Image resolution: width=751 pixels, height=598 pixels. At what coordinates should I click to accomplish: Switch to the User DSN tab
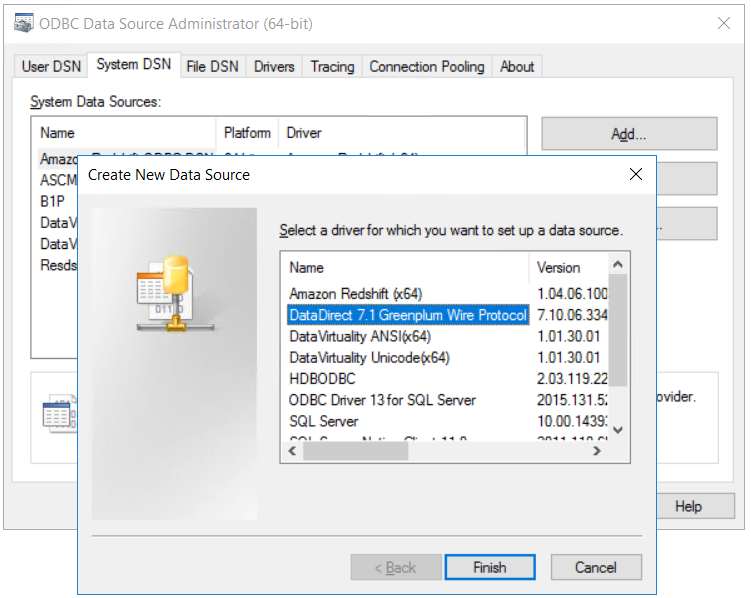51,66
